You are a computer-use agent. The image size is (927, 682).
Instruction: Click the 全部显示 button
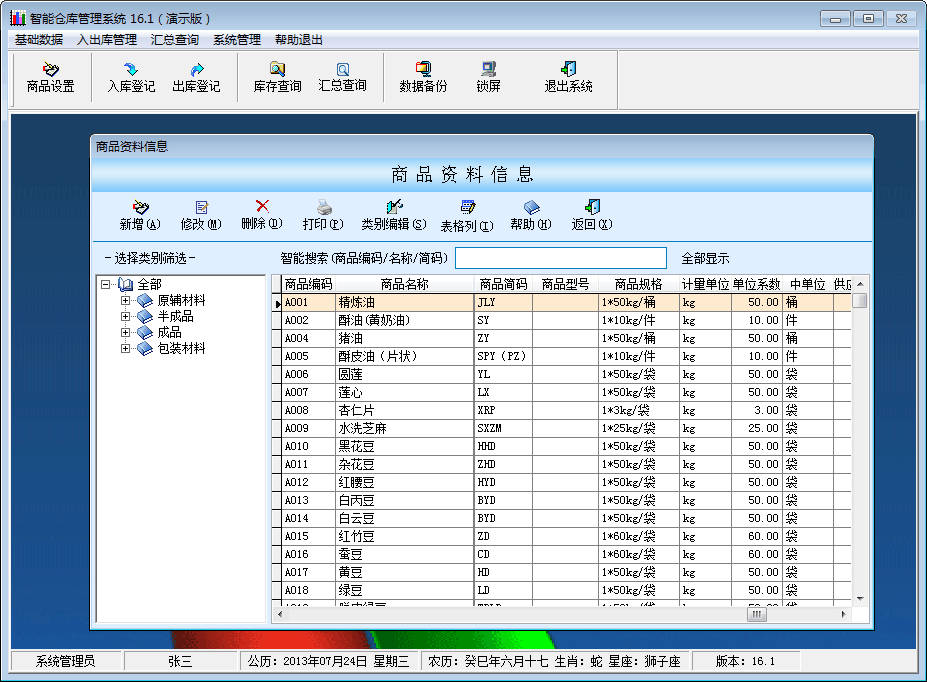coord(705,258)
